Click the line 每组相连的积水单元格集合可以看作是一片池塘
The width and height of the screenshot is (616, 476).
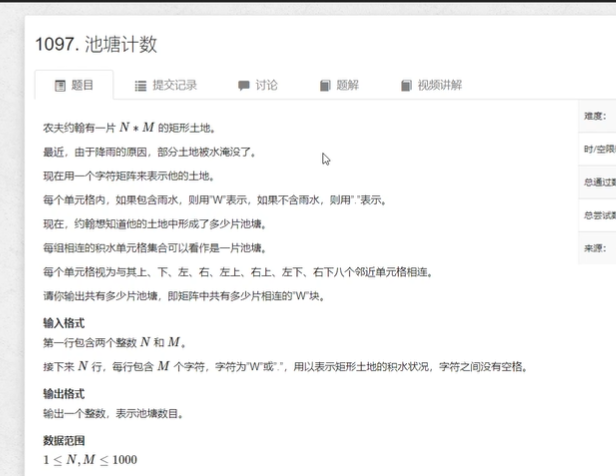[155, 248]
